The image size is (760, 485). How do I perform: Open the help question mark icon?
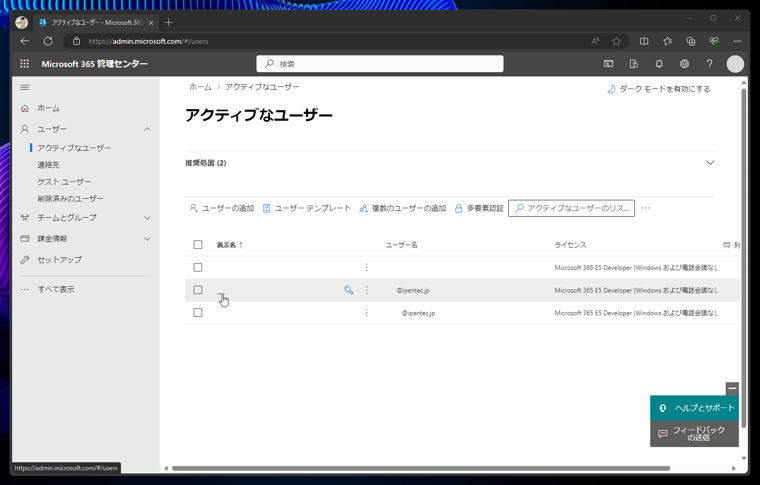[x=709, y=63]
